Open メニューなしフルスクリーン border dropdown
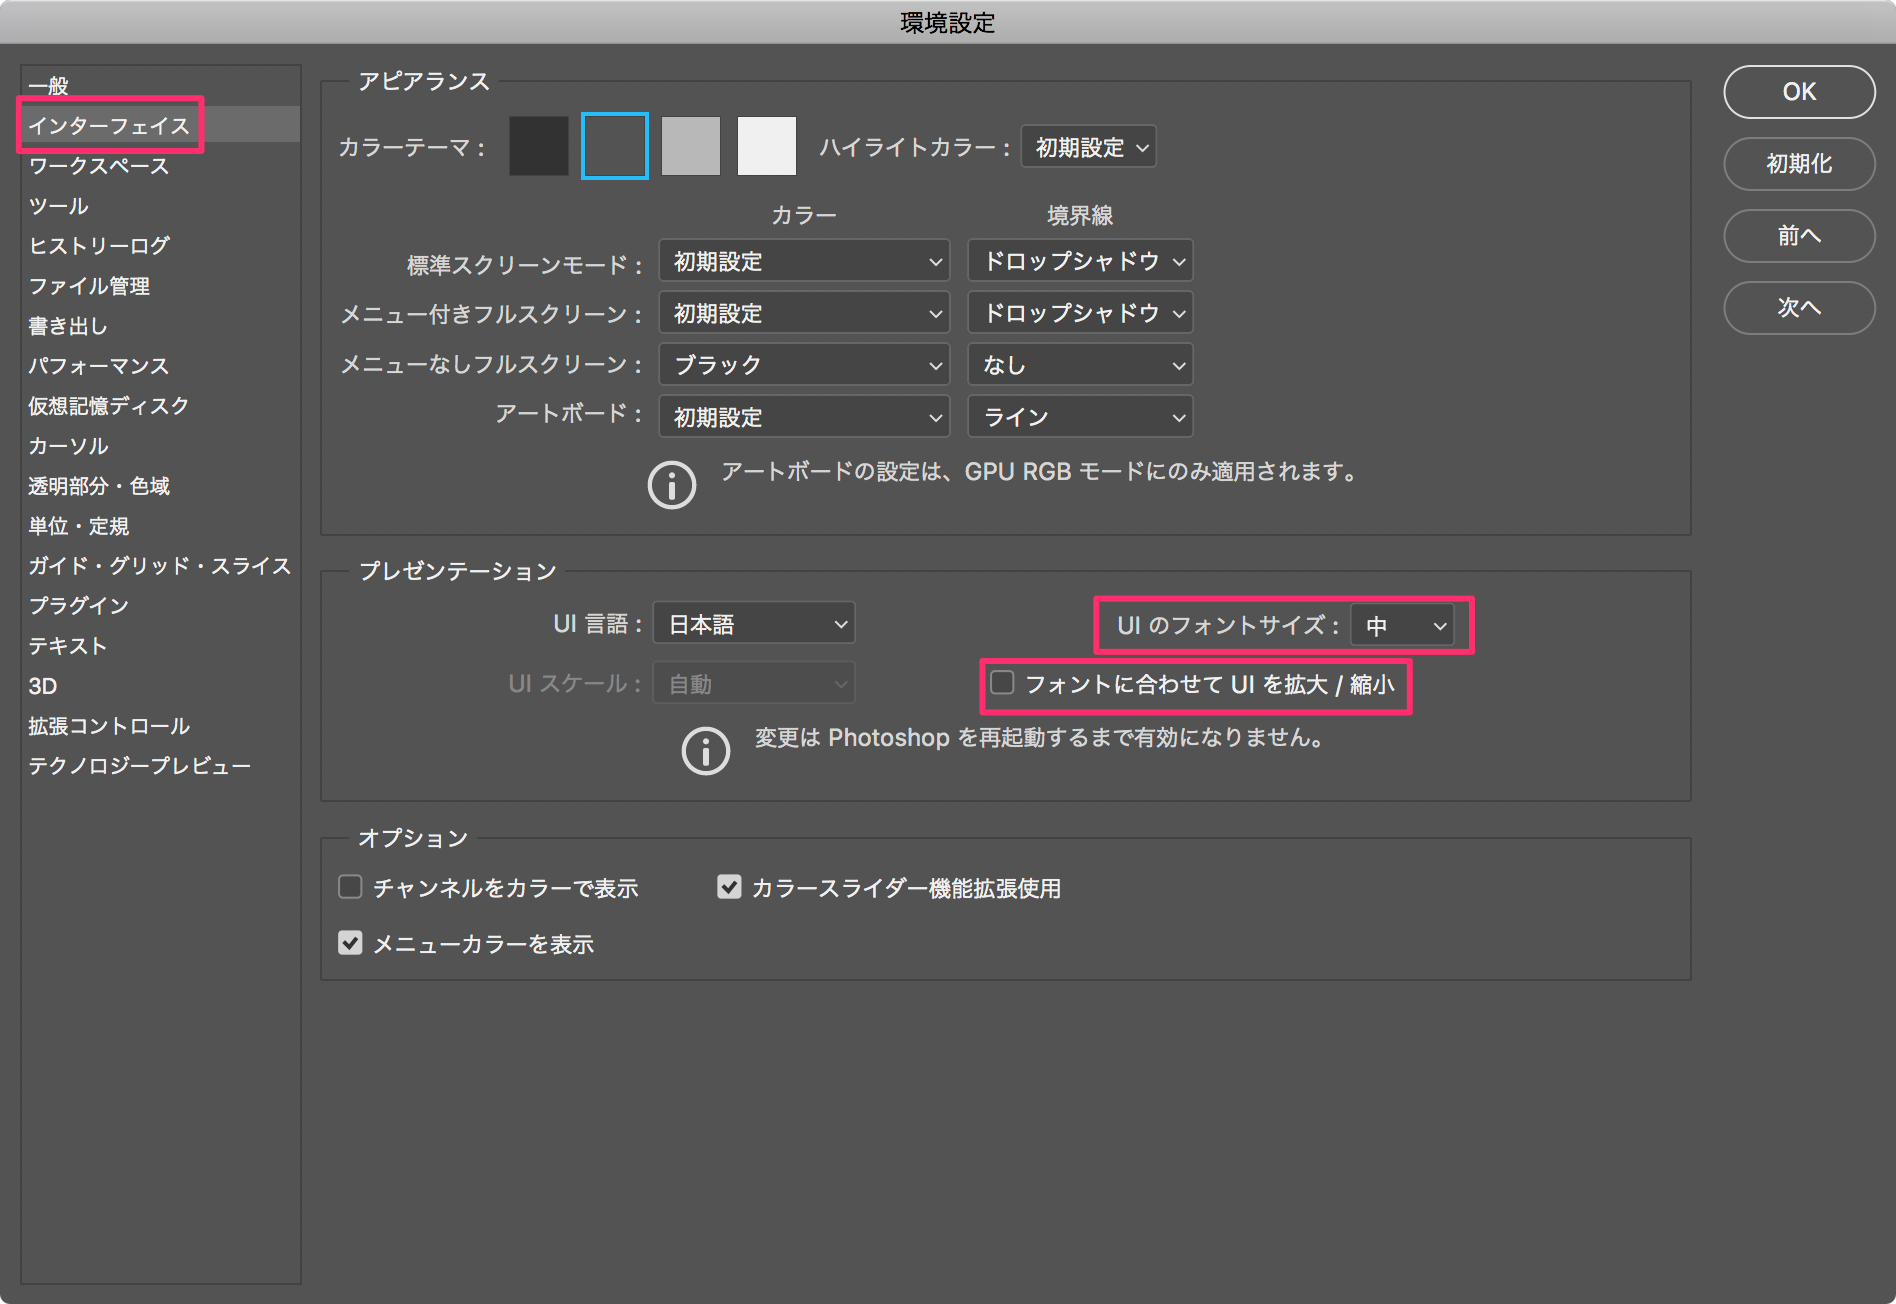Viewport: 1896px width, 1304px height. [x=1080, y=365]
